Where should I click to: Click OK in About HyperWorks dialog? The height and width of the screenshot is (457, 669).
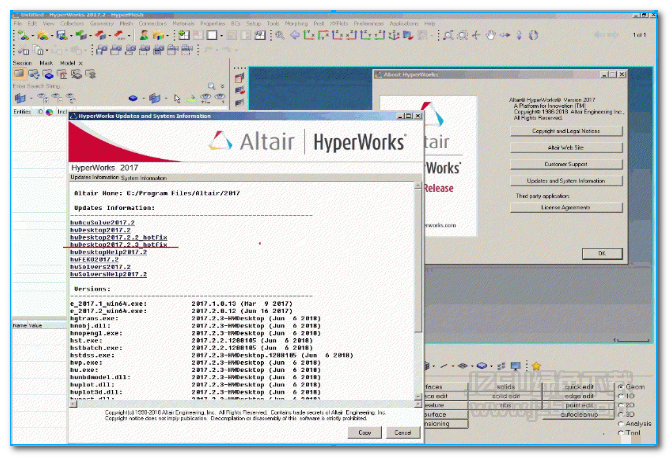coord(602,253)
